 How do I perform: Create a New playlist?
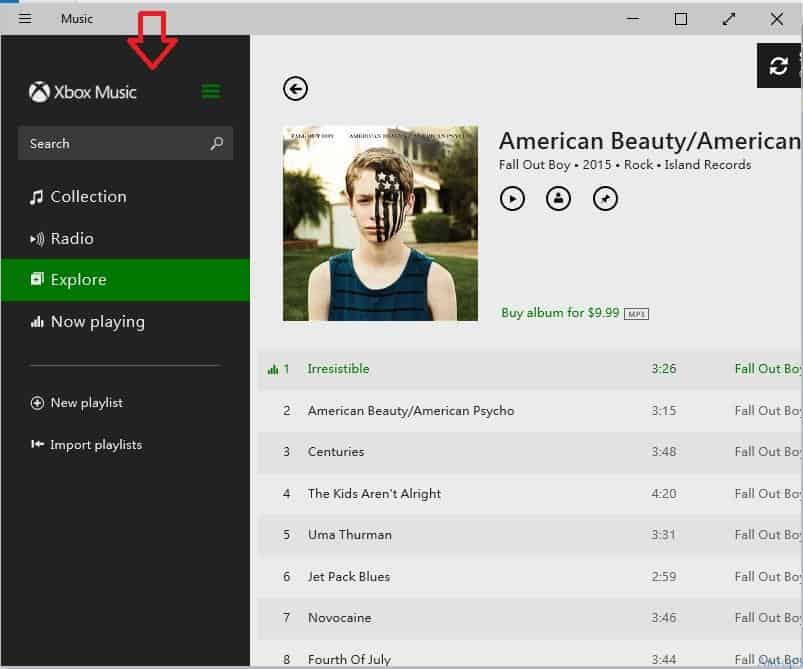(77, 403)
